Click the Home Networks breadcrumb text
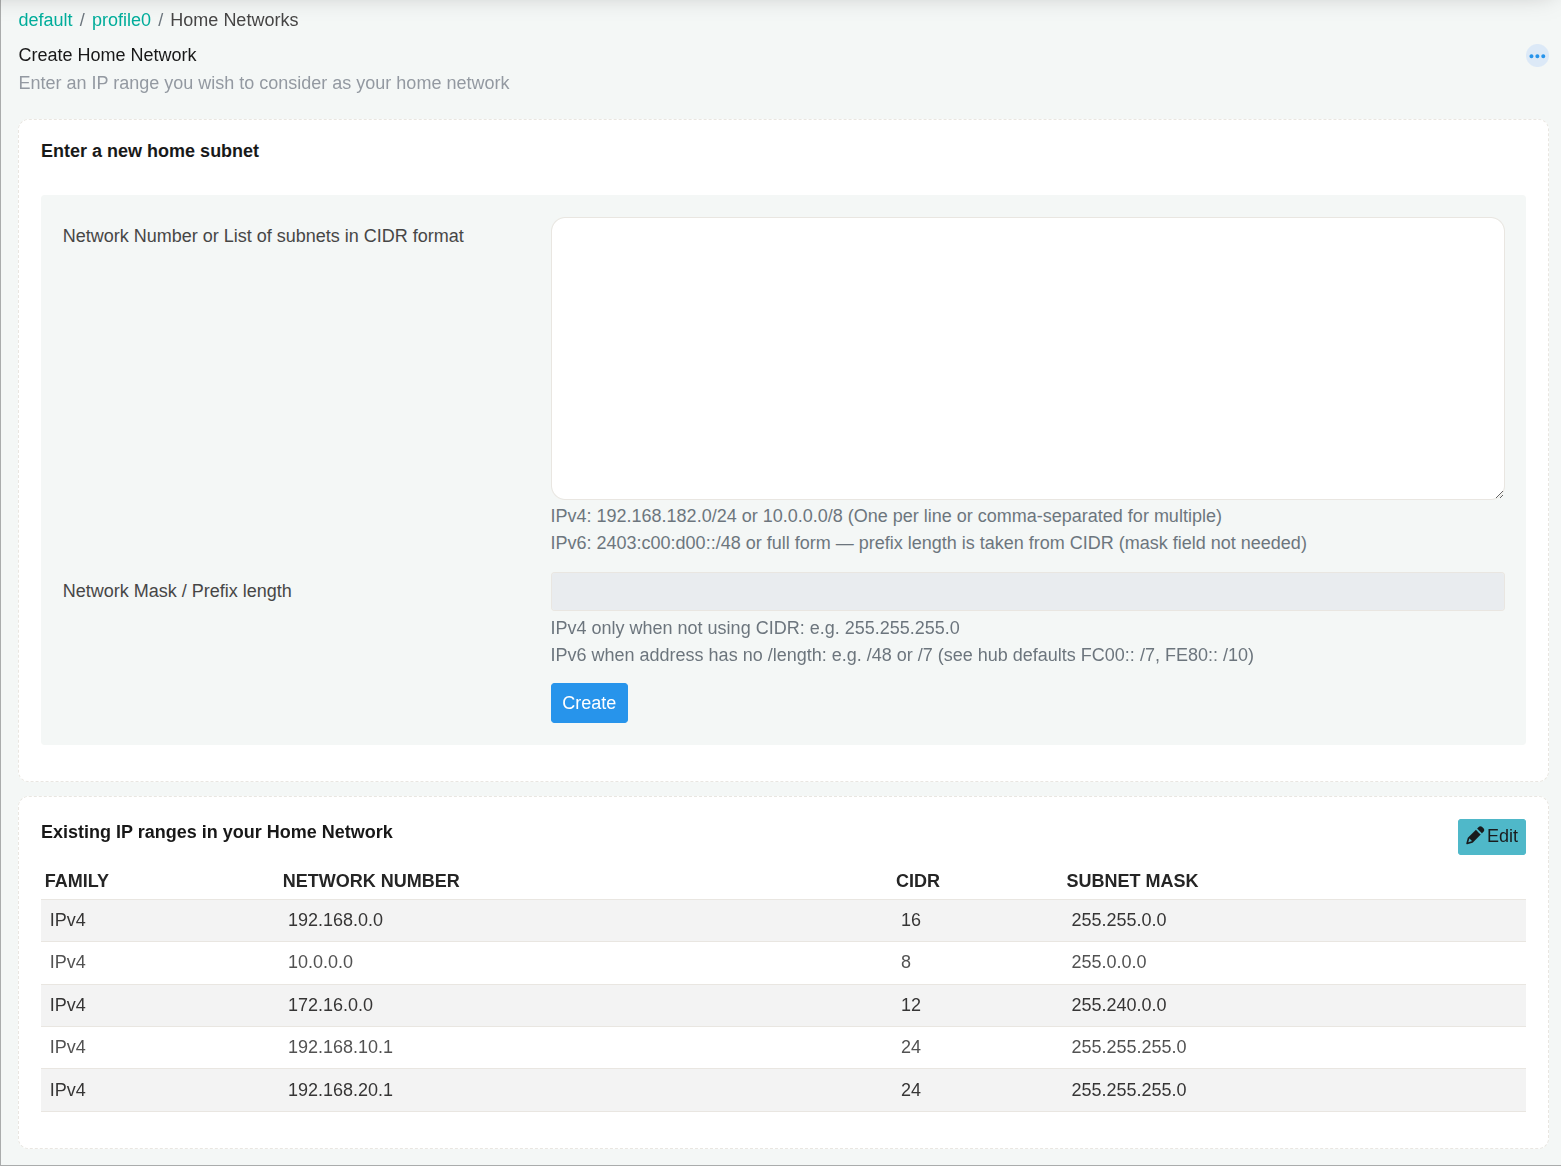 (x=234, y=20)
